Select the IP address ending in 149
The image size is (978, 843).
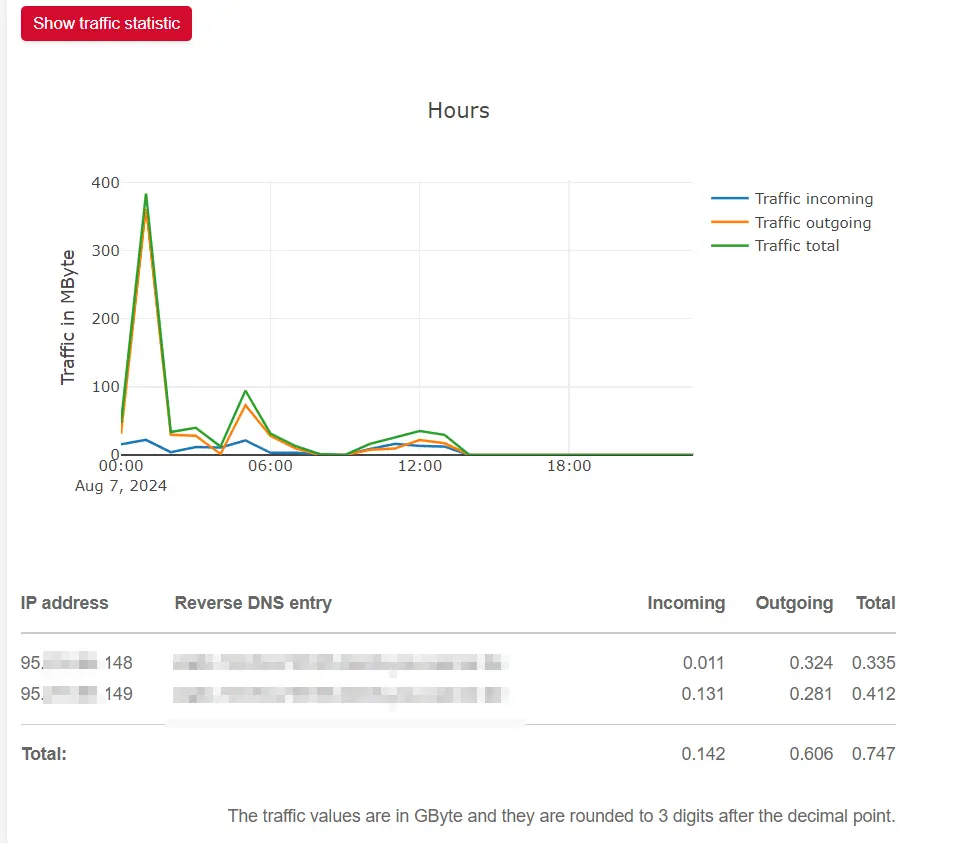(x=77, y=694)
